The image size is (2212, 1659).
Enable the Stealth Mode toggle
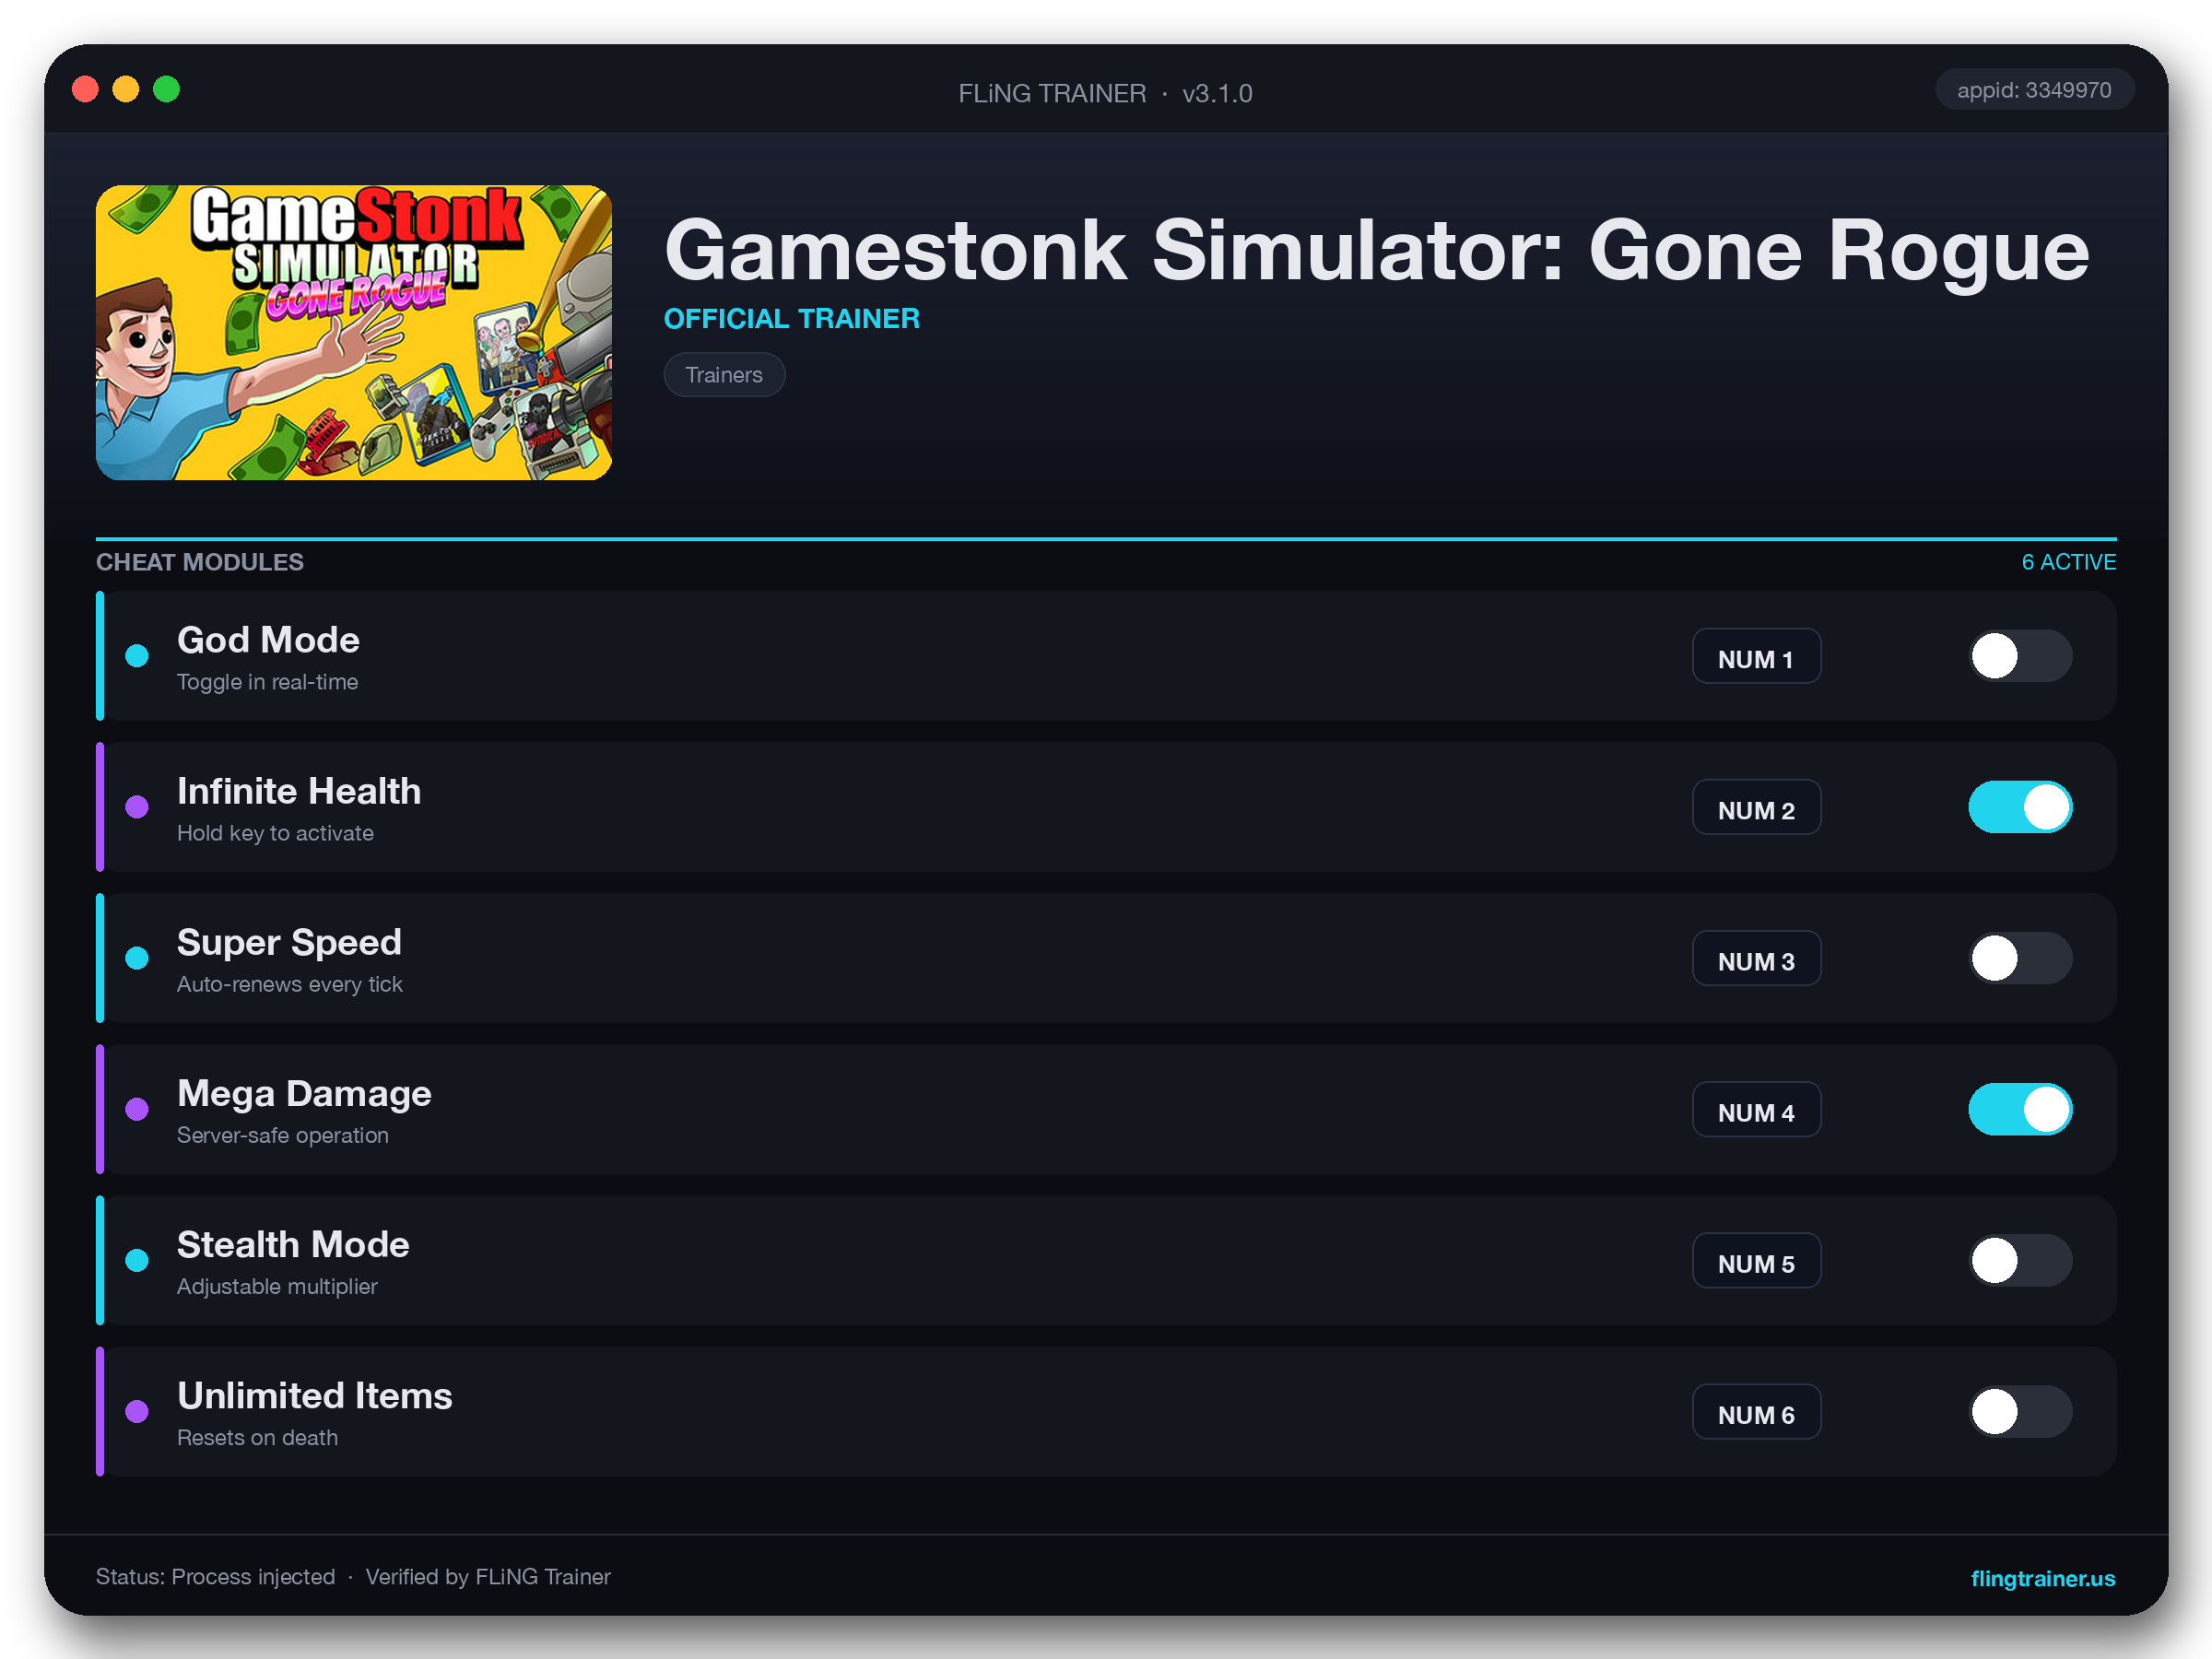[x=2020, y=1260]
